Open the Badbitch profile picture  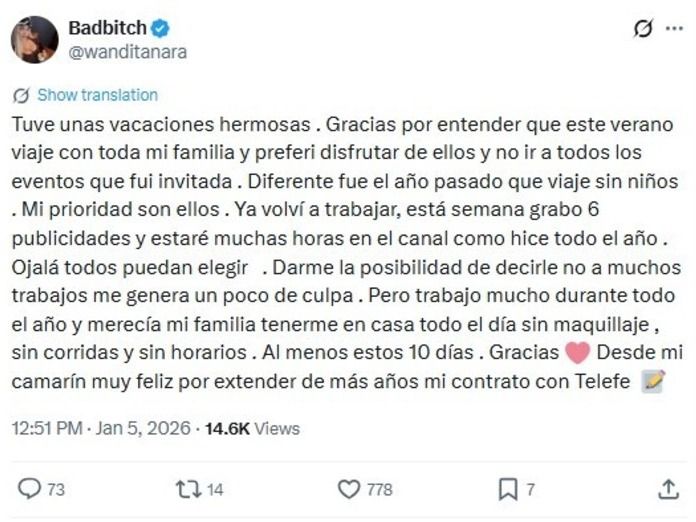pyautogui.click(x=34, y=40)
